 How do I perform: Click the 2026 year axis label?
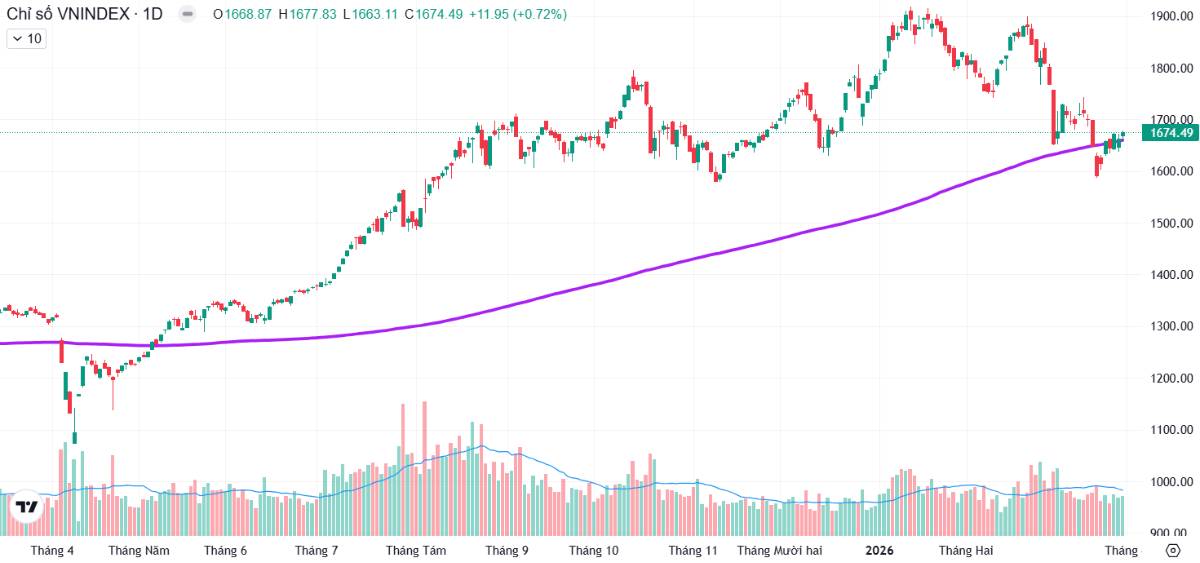[x=879, y=550]
